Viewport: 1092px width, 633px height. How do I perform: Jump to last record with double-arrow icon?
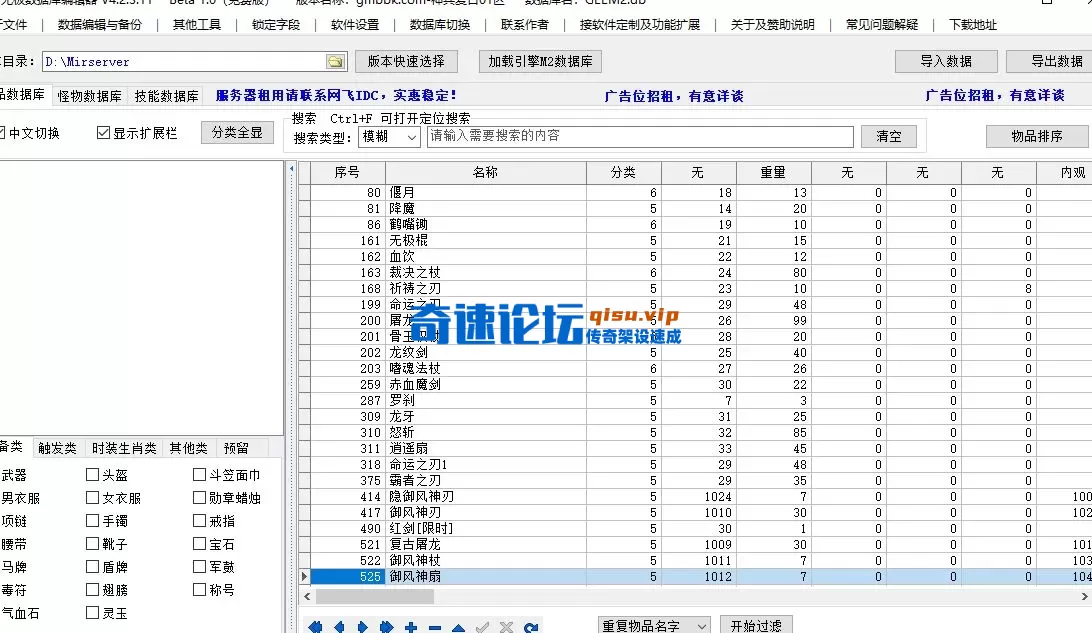click(387, 625)
